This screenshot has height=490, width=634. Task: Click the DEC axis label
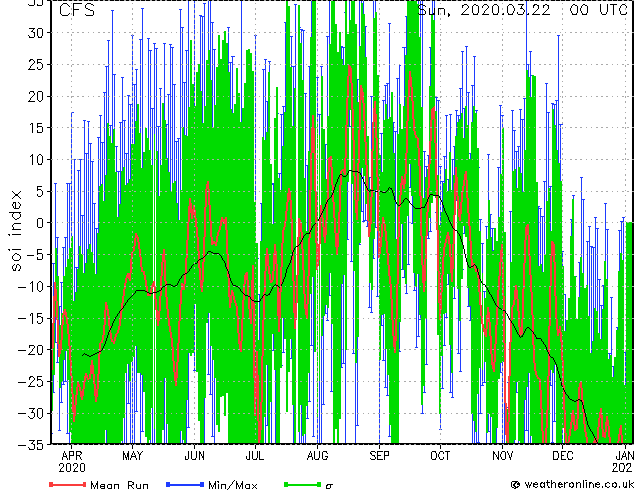563,456
